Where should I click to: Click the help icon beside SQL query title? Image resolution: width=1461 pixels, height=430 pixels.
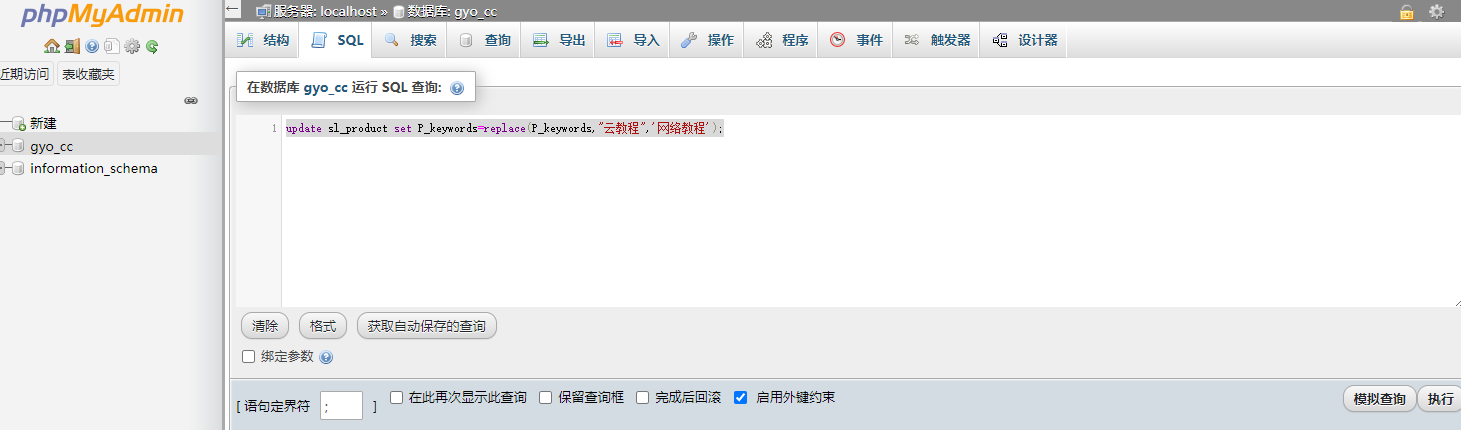[x=457, y=88]
